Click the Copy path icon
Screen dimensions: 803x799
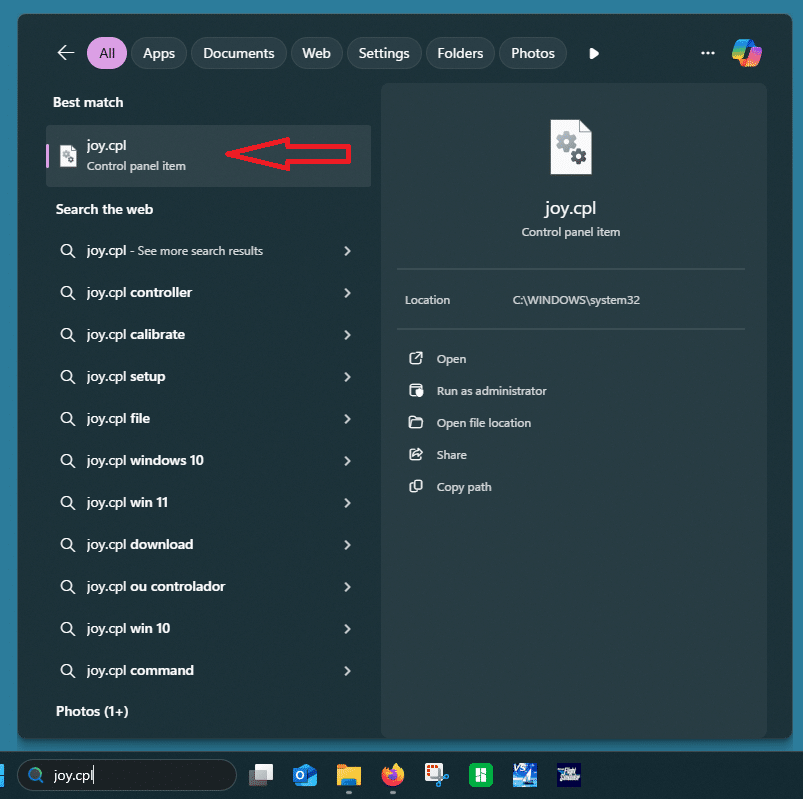(x=416, y=486)
